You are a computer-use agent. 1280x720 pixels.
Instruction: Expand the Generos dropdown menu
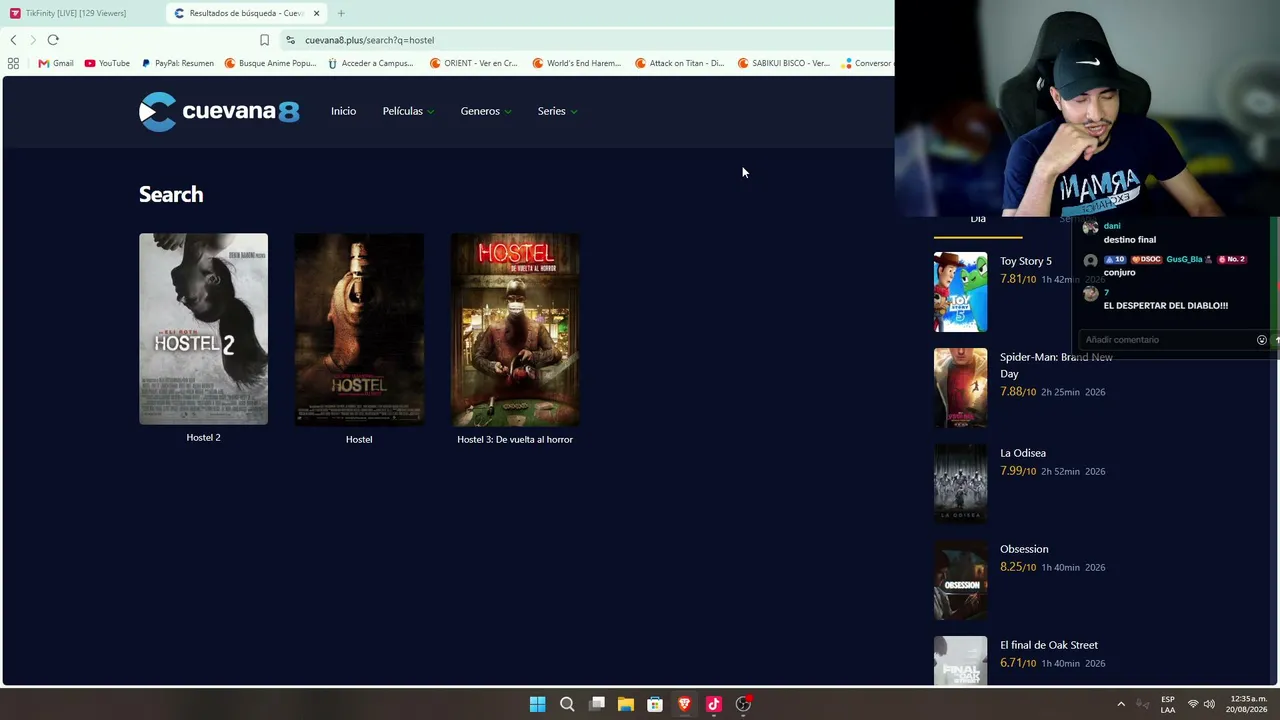click(x=486, y=111)
